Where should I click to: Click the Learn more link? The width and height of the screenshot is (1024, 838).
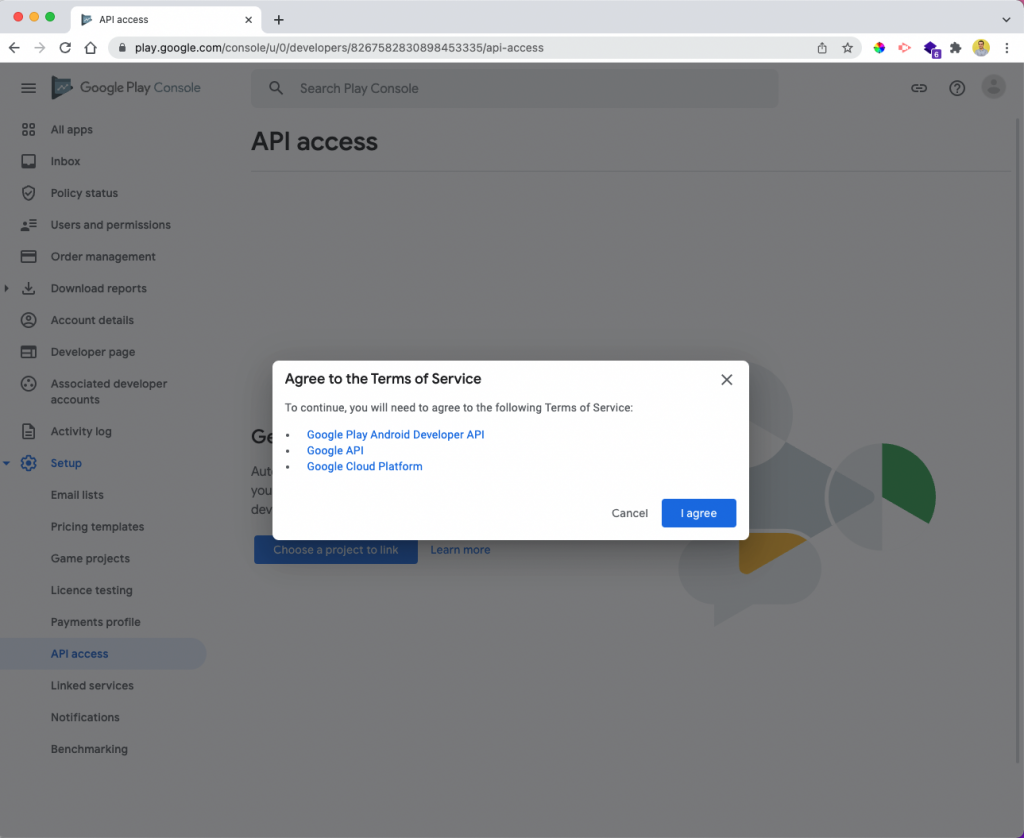[x=460, y=550]
